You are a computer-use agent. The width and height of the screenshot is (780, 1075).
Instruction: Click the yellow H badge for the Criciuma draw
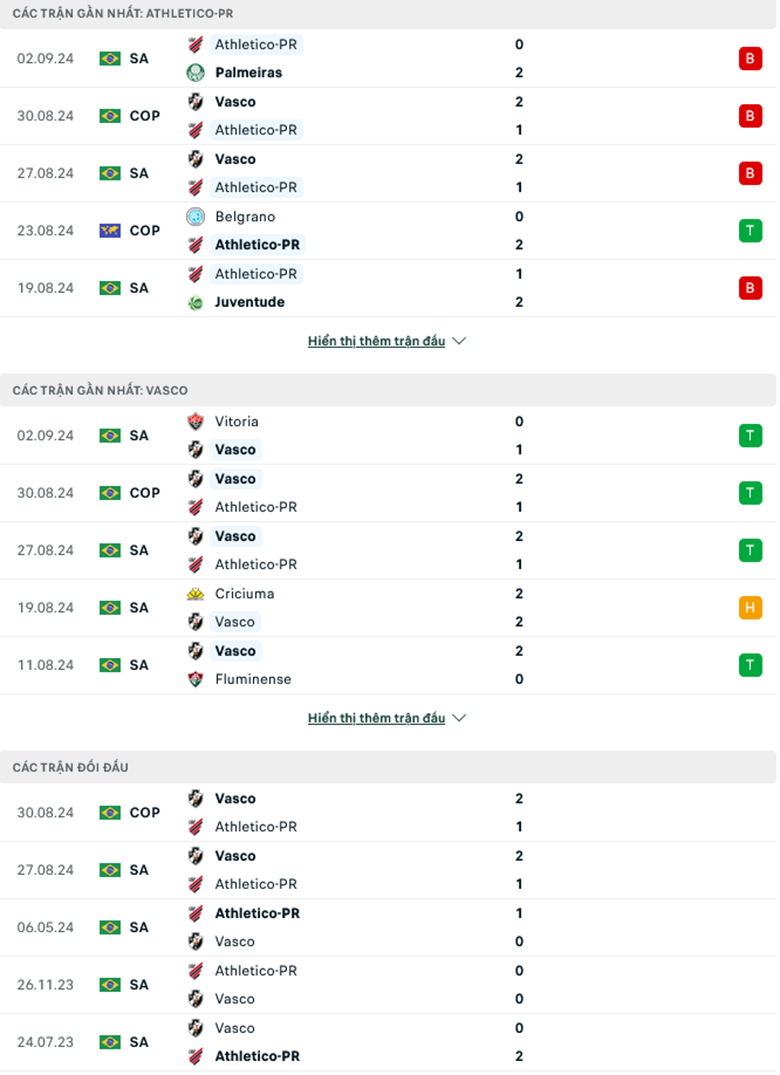pyautogui.click(x=751, y=607)
